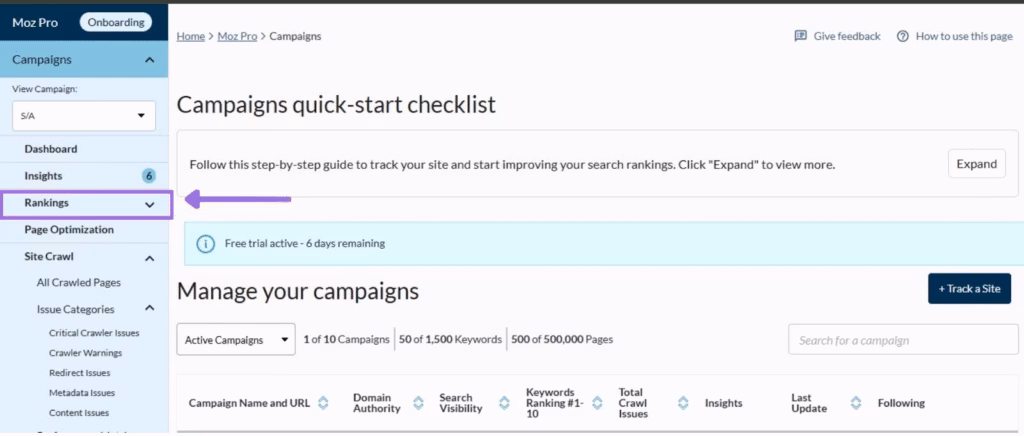Sort by Search Visibility arrows
Screen dimensions: 1024x436
point(498,403)
